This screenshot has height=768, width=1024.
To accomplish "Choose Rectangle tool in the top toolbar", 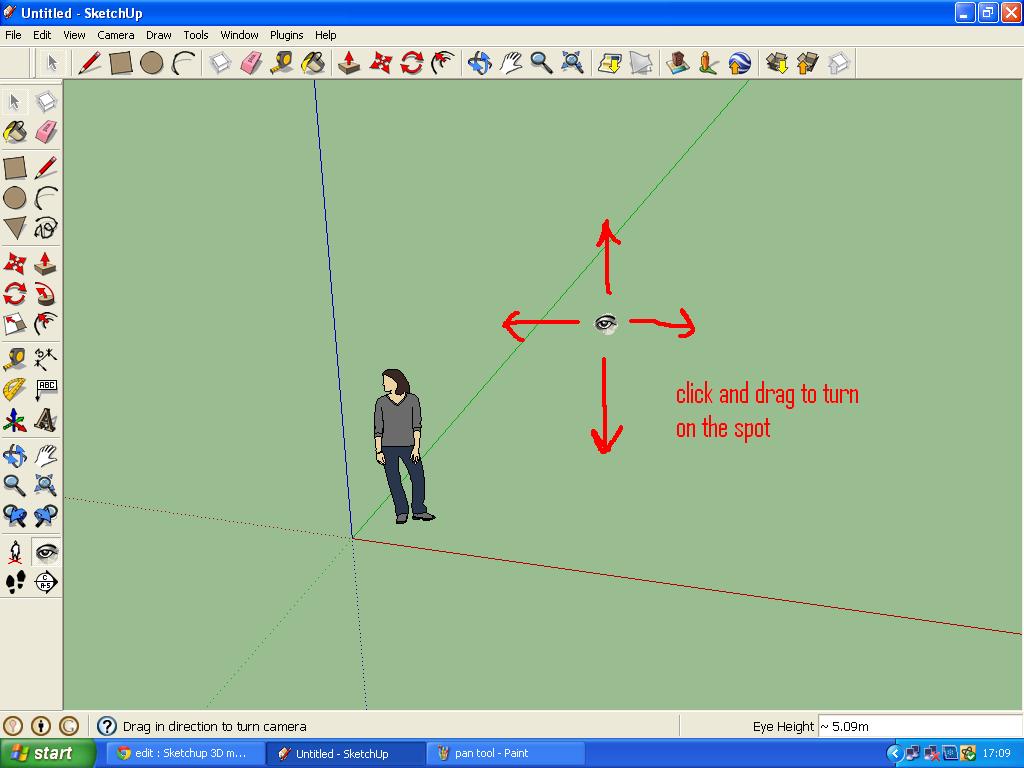I will click(x=121, y=63).
